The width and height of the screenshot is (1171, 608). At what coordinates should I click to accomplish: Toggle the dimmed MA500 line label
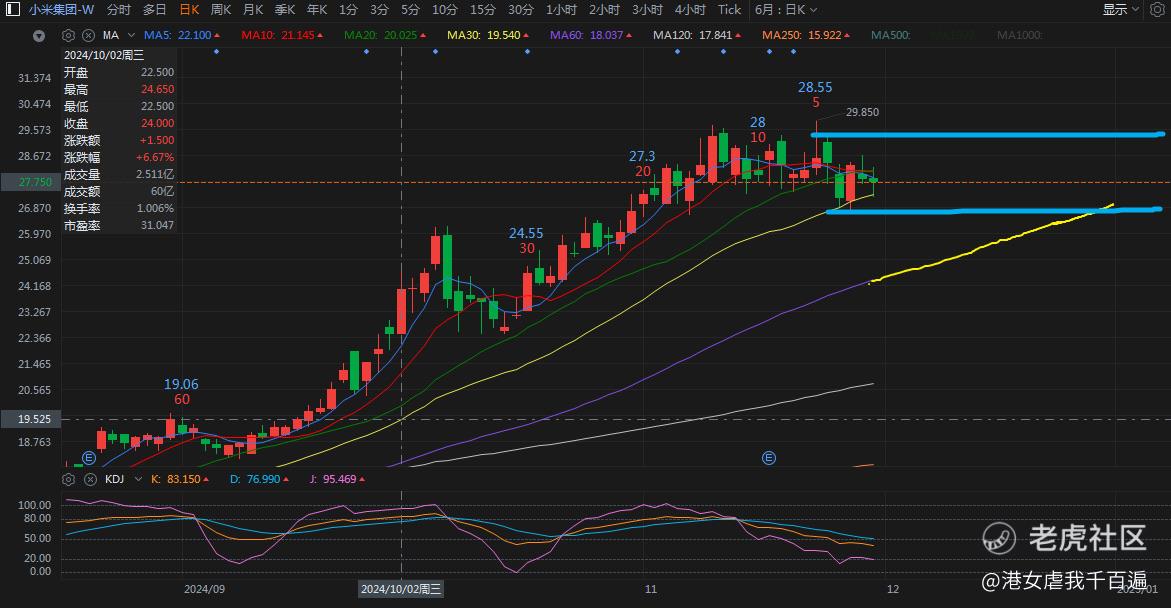(x=890, y=35)
